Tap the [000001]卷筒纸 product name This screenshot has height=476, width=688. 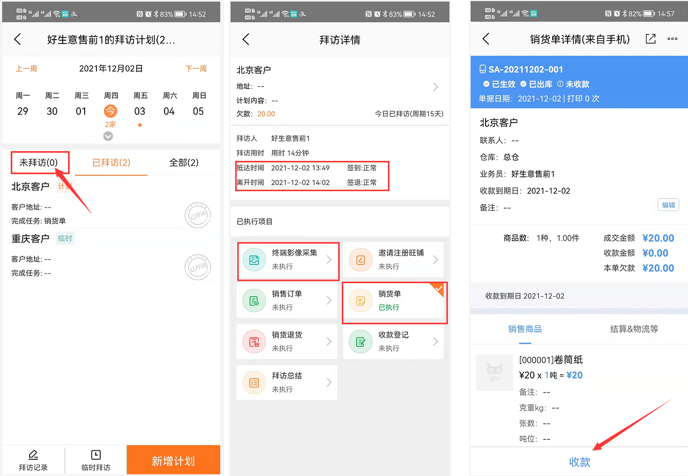click(551, 360)
